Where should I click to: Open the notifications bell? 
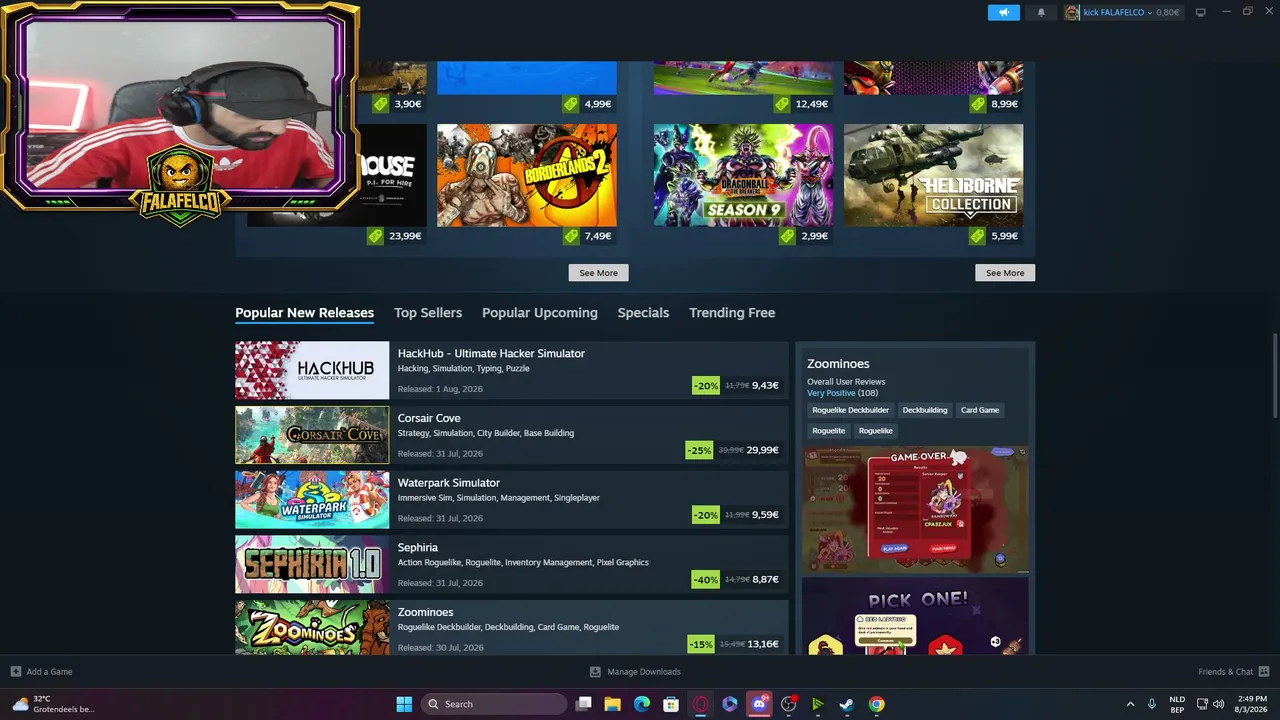1041,12
